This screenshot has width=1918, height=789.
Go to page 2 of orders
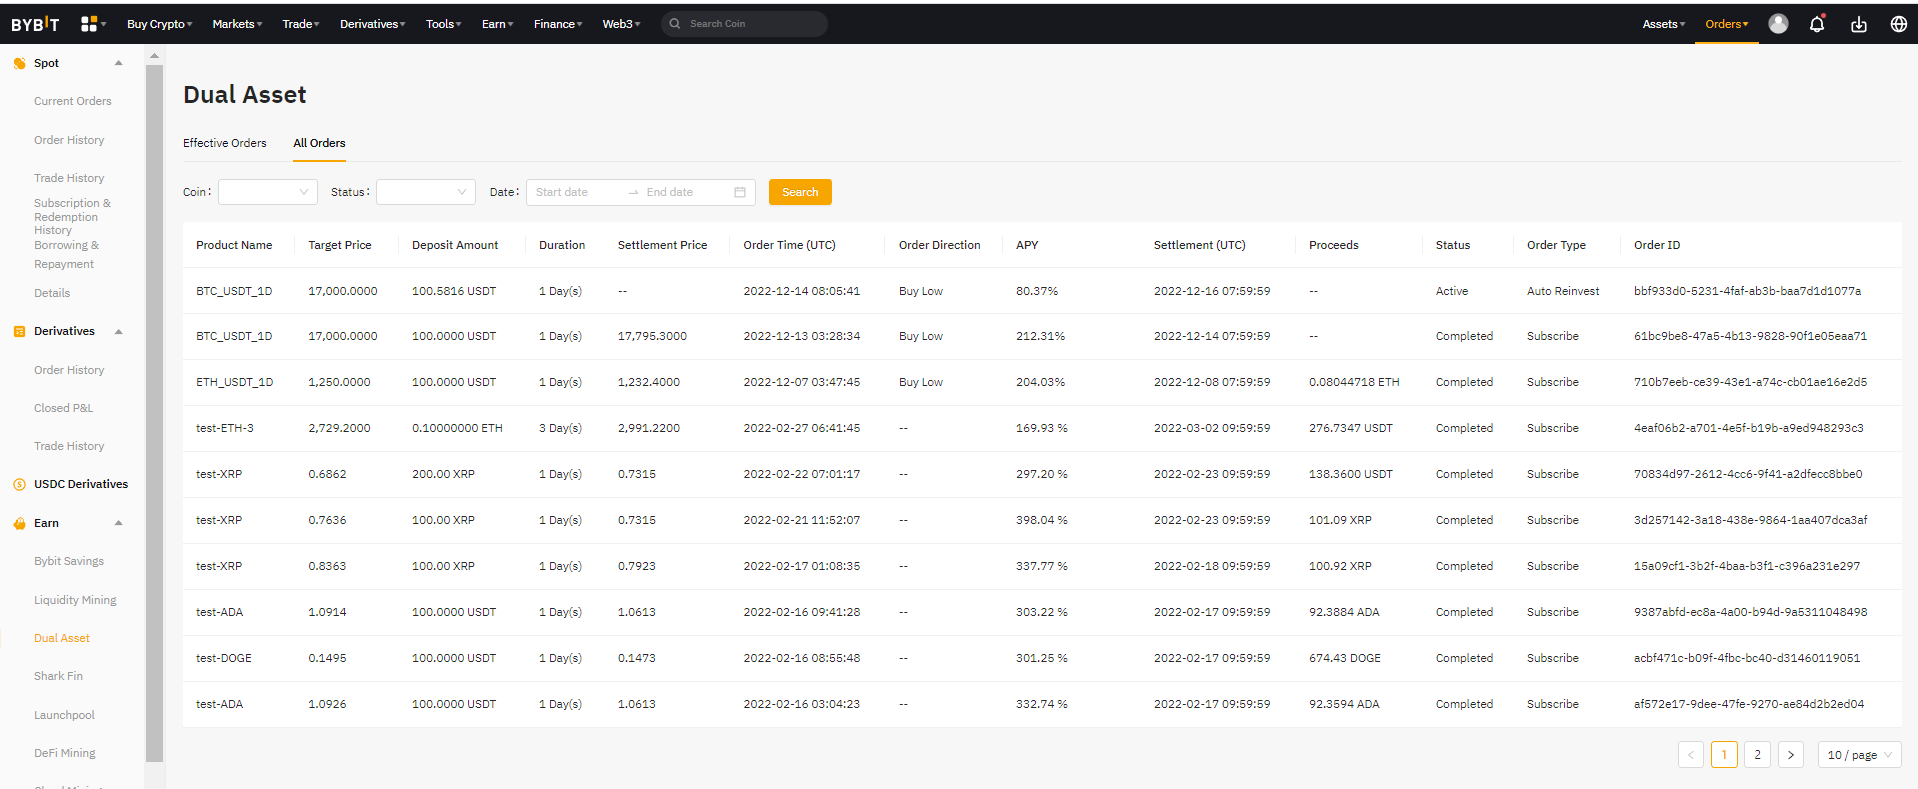[x=1757, y=755]
